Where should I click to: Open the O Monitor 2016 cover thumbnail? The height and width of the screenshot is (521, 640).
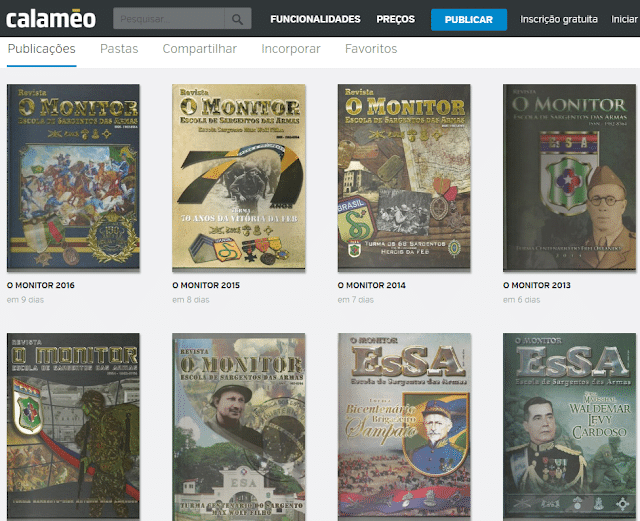pyautogui.click(x=73, y=178)
